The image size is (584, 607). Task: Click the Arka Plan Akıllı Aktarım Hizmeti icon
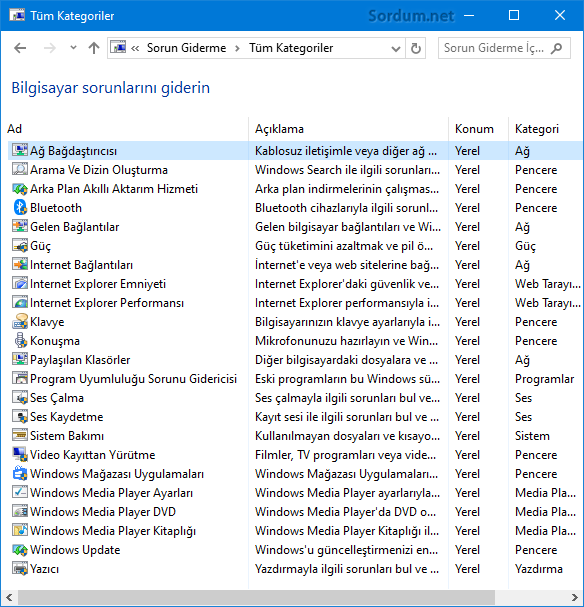20,188
